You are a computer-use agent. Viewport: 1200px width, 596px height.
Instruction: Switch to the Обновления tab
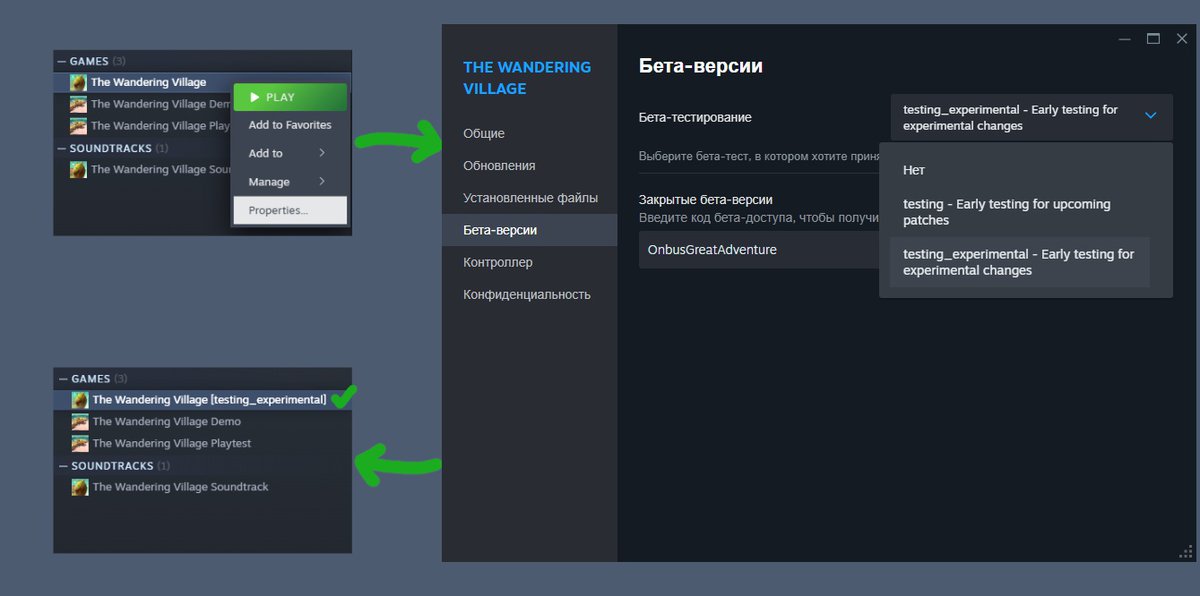pyautogui.click(x=499, y=166)
